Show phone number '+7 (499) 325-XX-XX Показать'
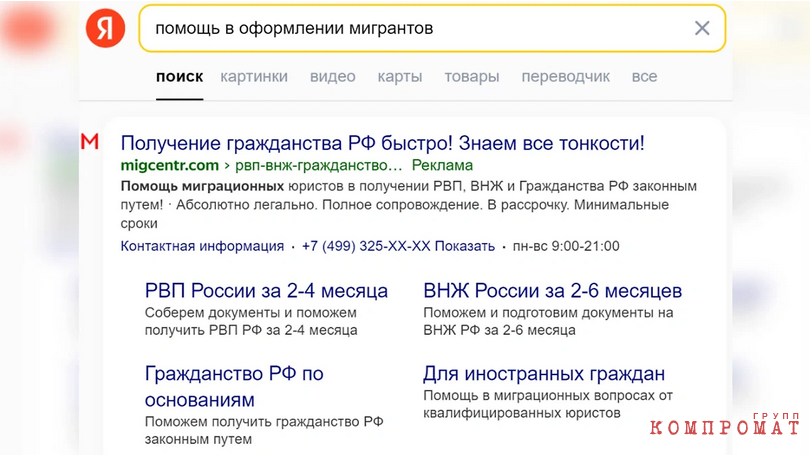The image size is (810, 455). click(398, 246)
